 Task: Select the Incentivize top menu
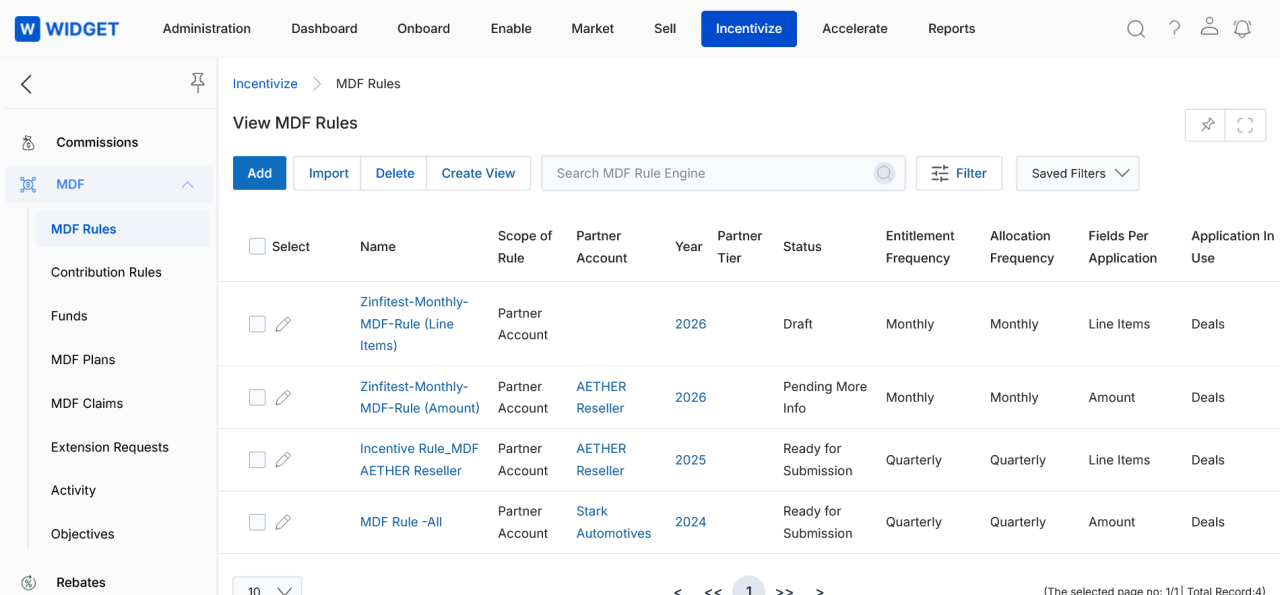click(x=749, y=29)
